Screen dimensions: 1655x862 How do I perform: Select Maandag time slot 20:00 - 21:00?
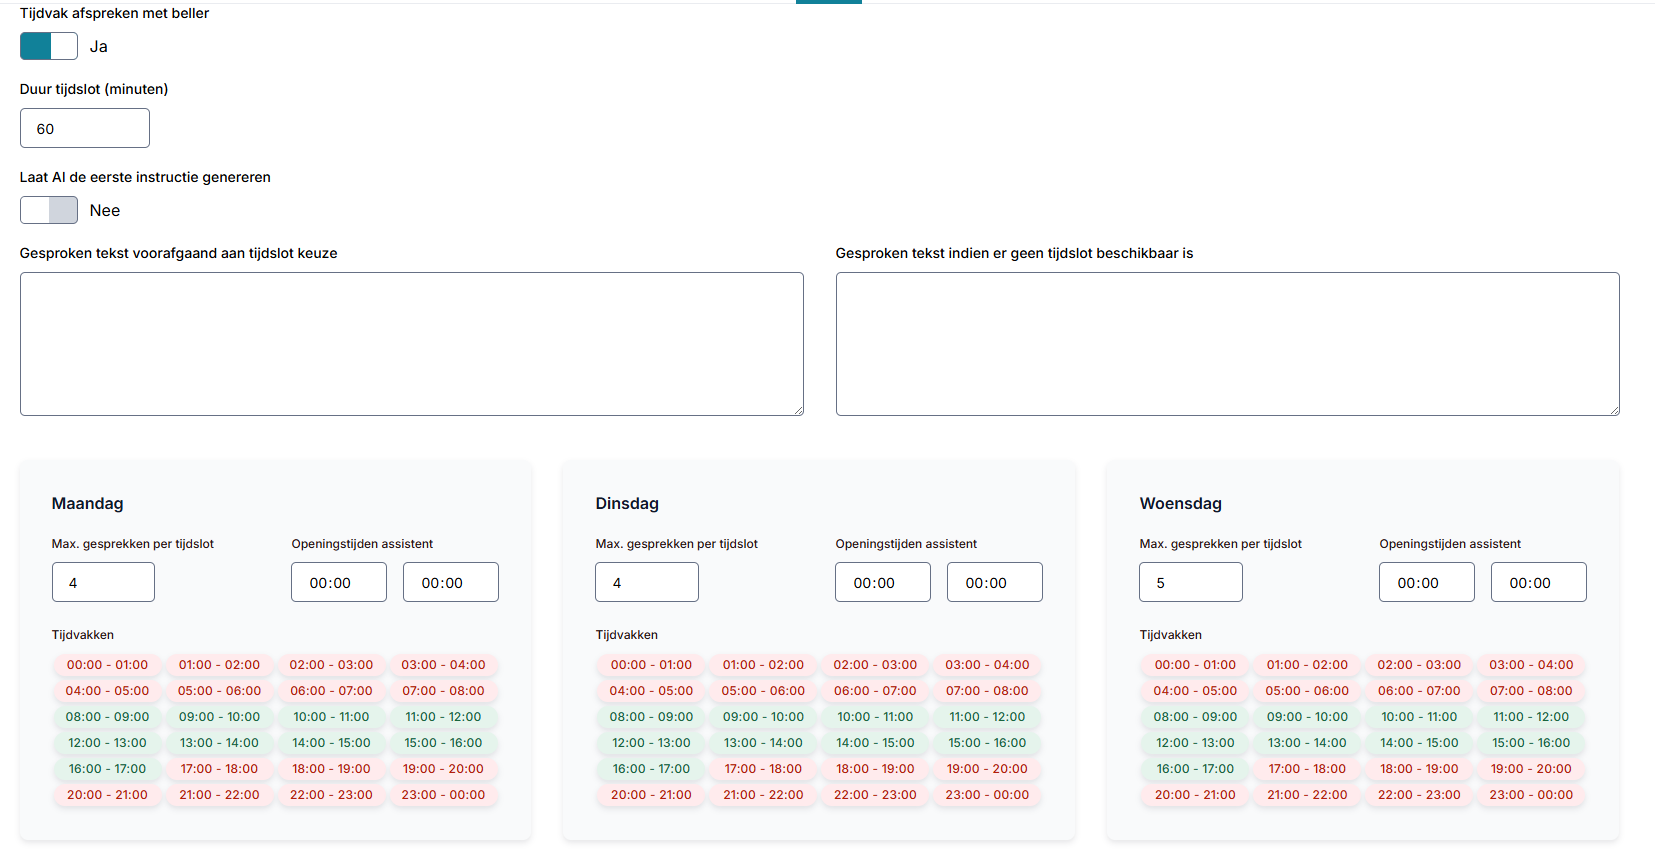107,795
